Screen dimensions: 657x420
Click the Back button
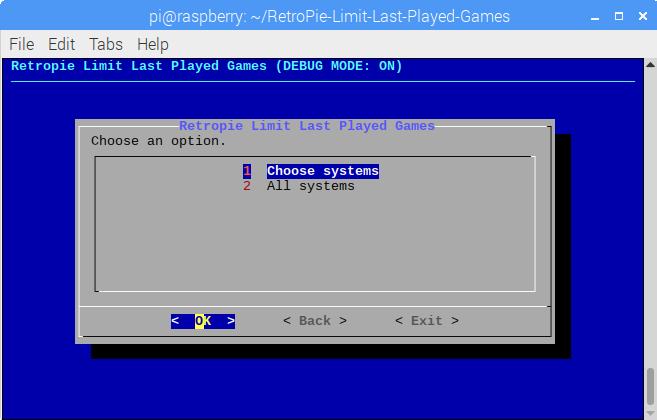[x=315, y=321]
